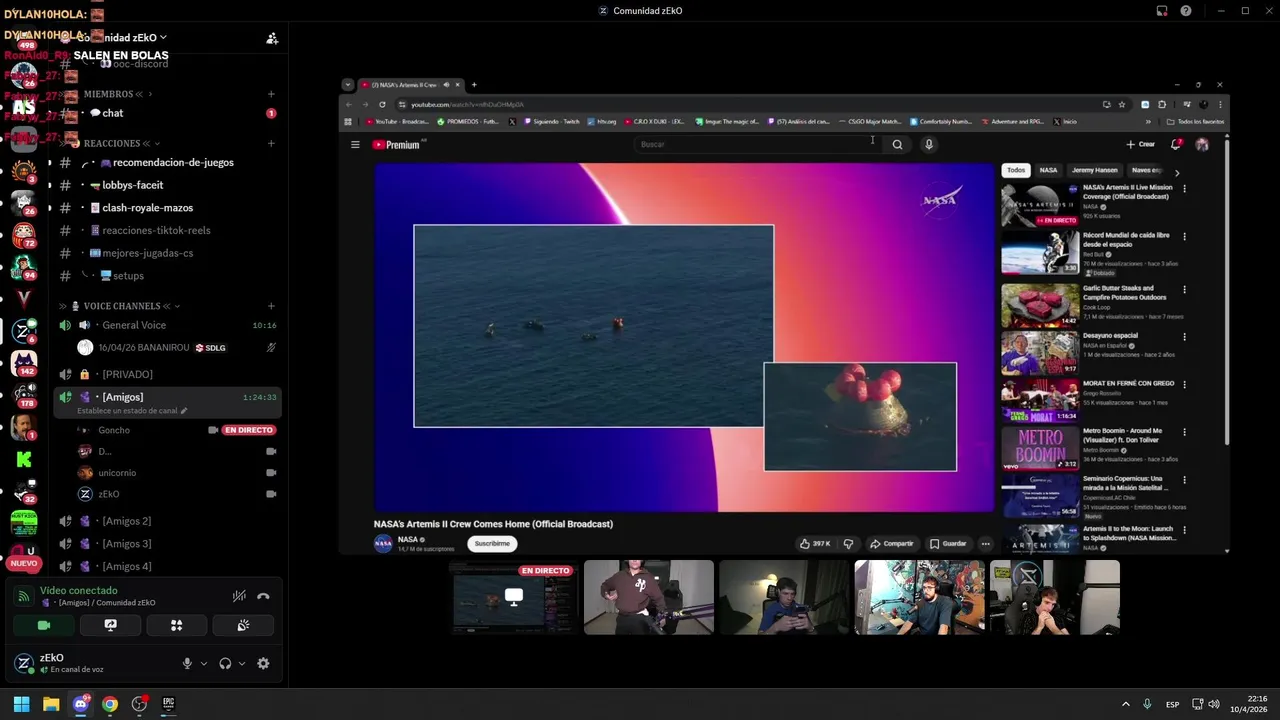Add a channel to the REACCIONES category
This screenshot has height=720, width=1280.
click(271, 143)
